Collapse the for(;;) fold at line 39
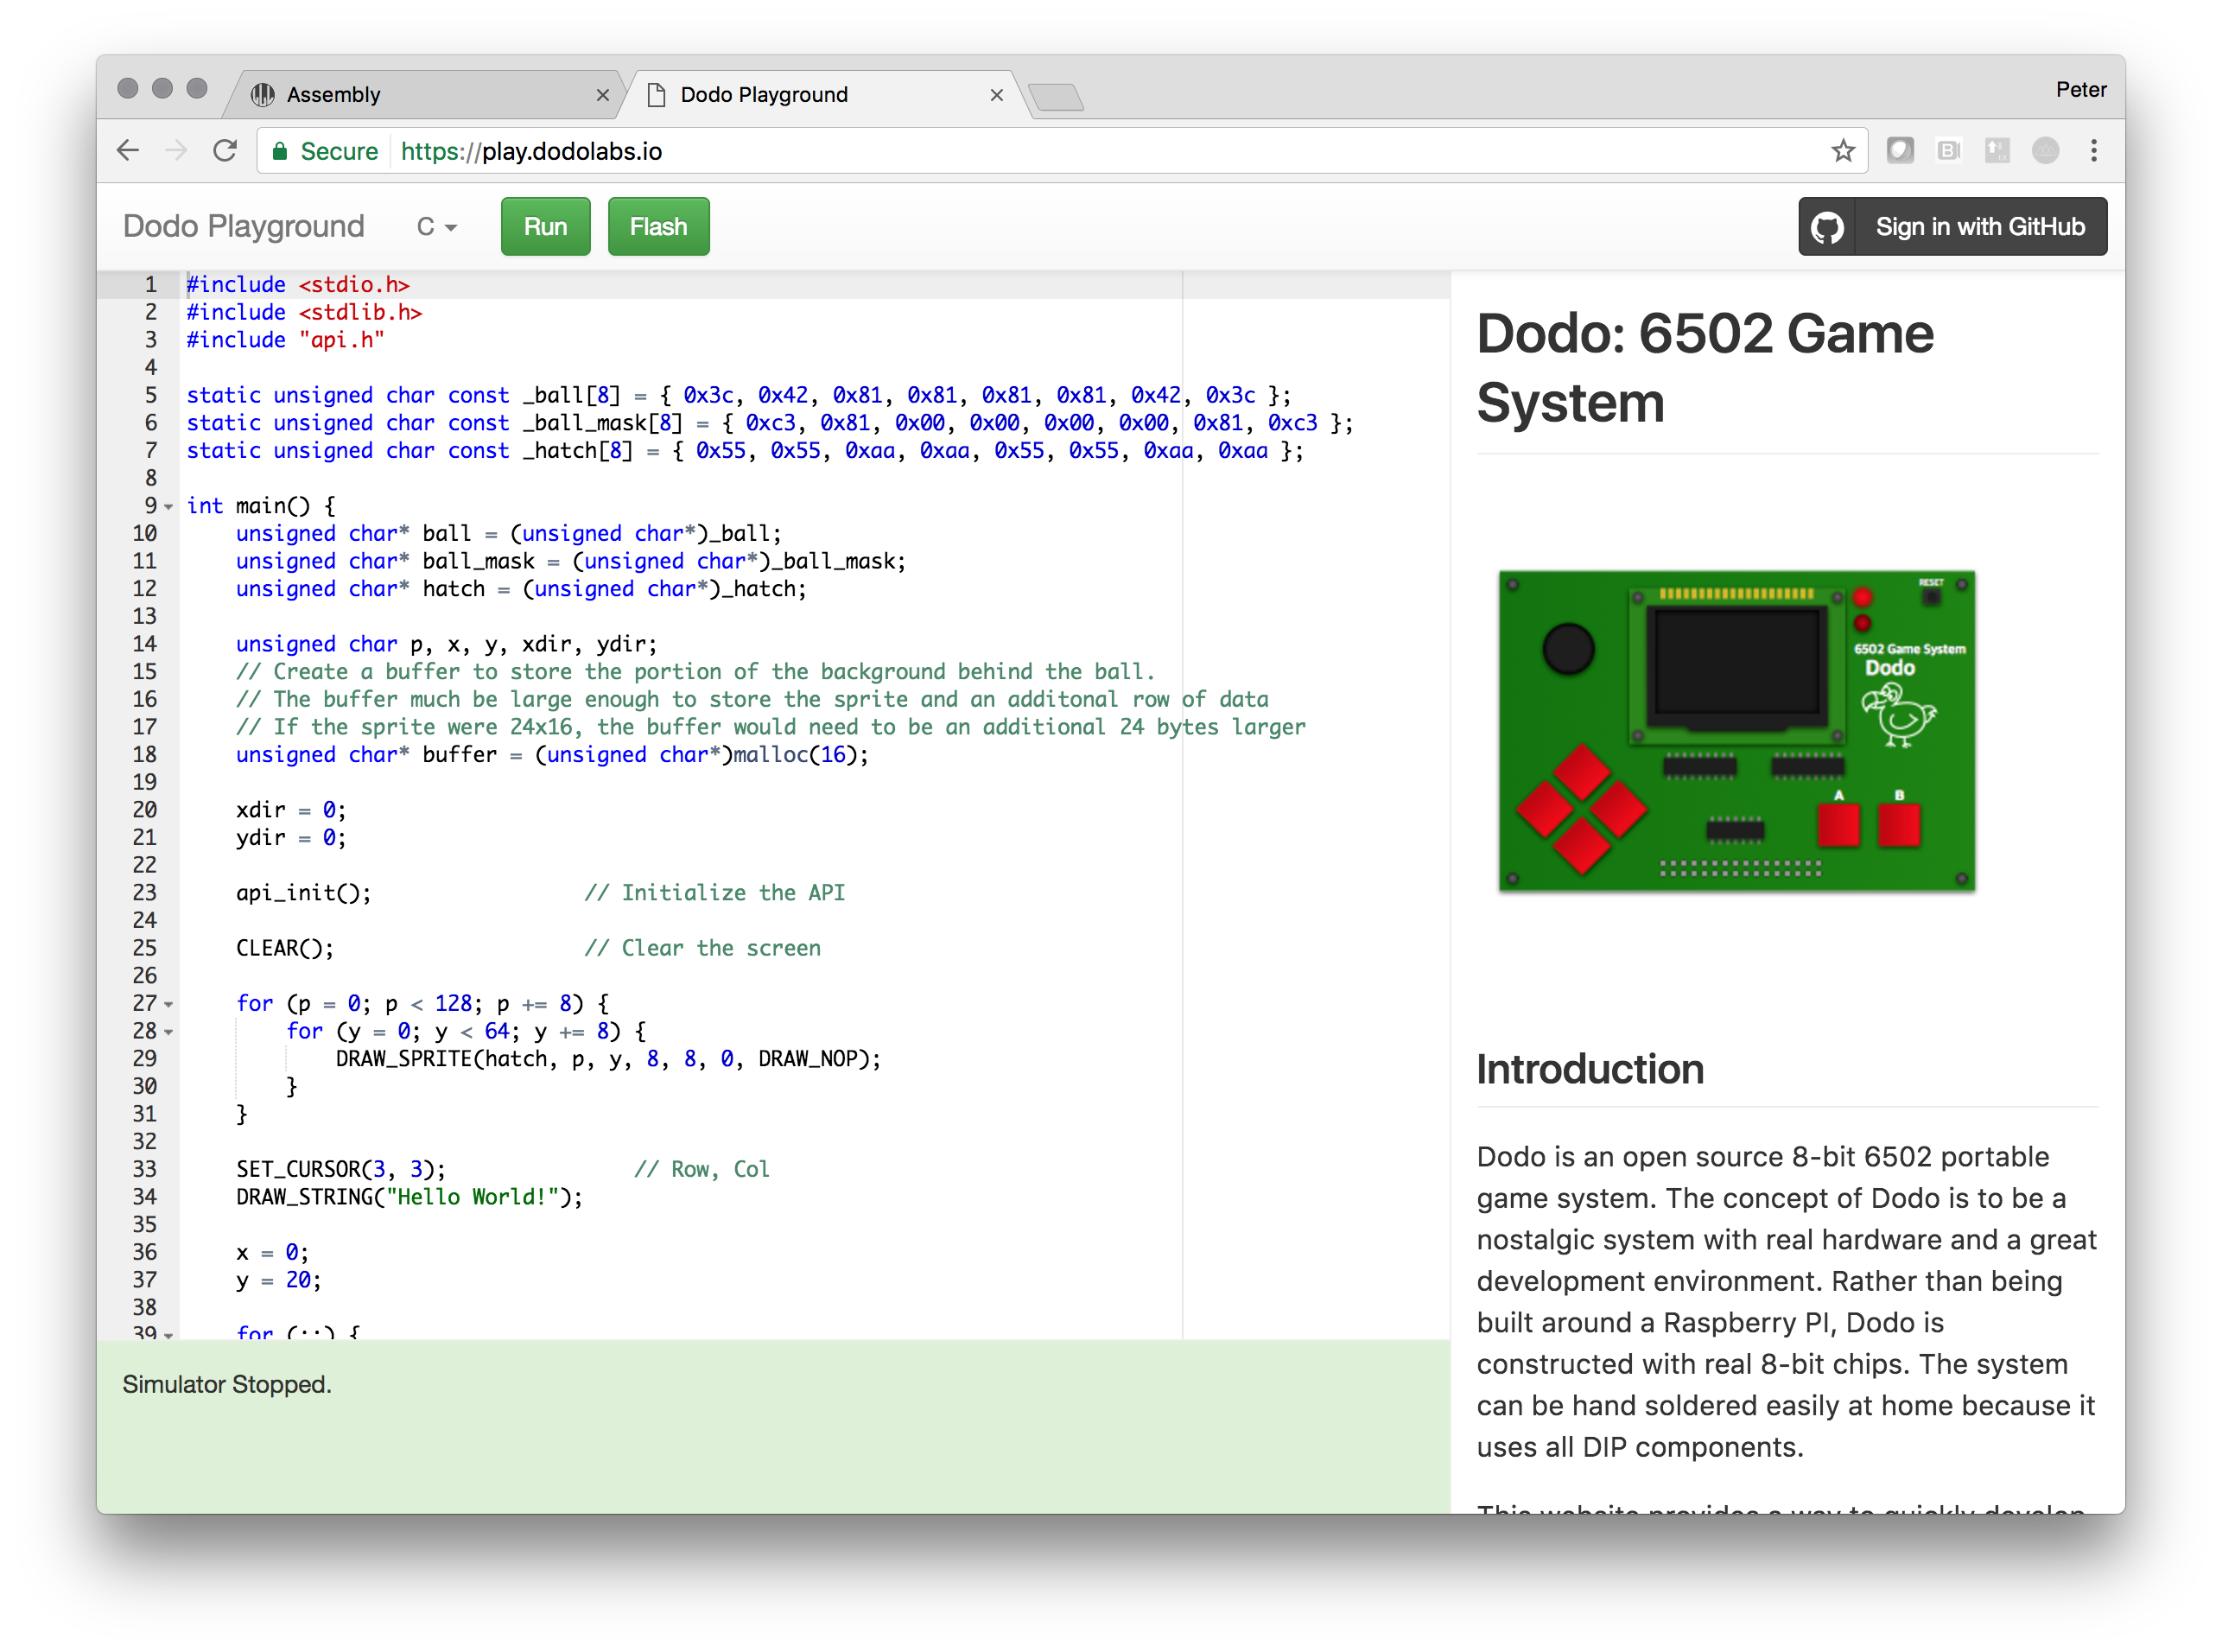The width and height of the screenshot is (2222, 1652). 168,1334
